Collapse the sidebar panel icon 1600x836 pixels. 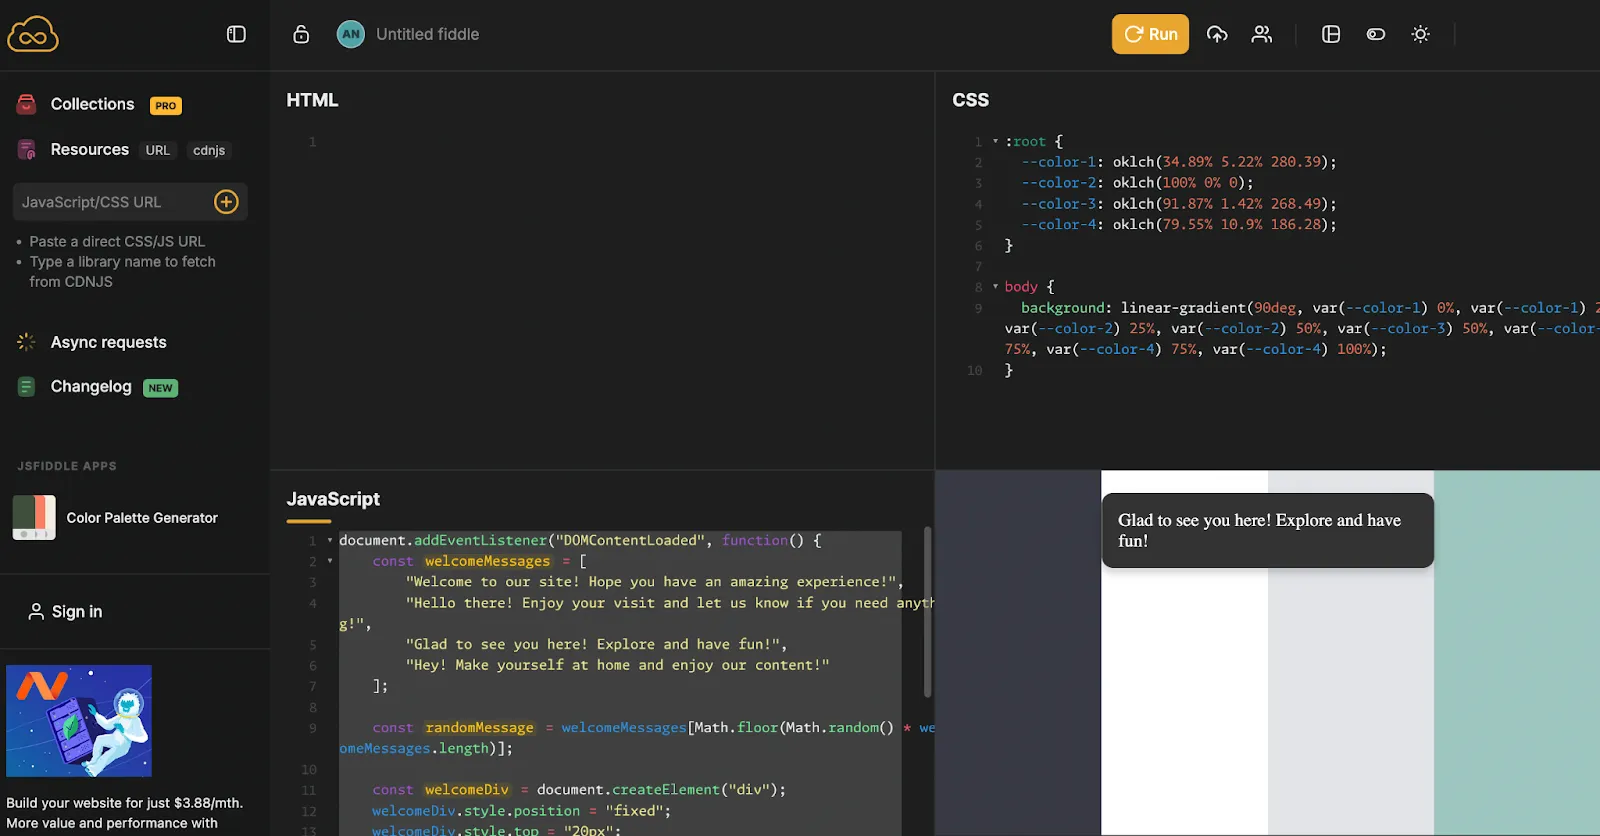coord(236,34)
